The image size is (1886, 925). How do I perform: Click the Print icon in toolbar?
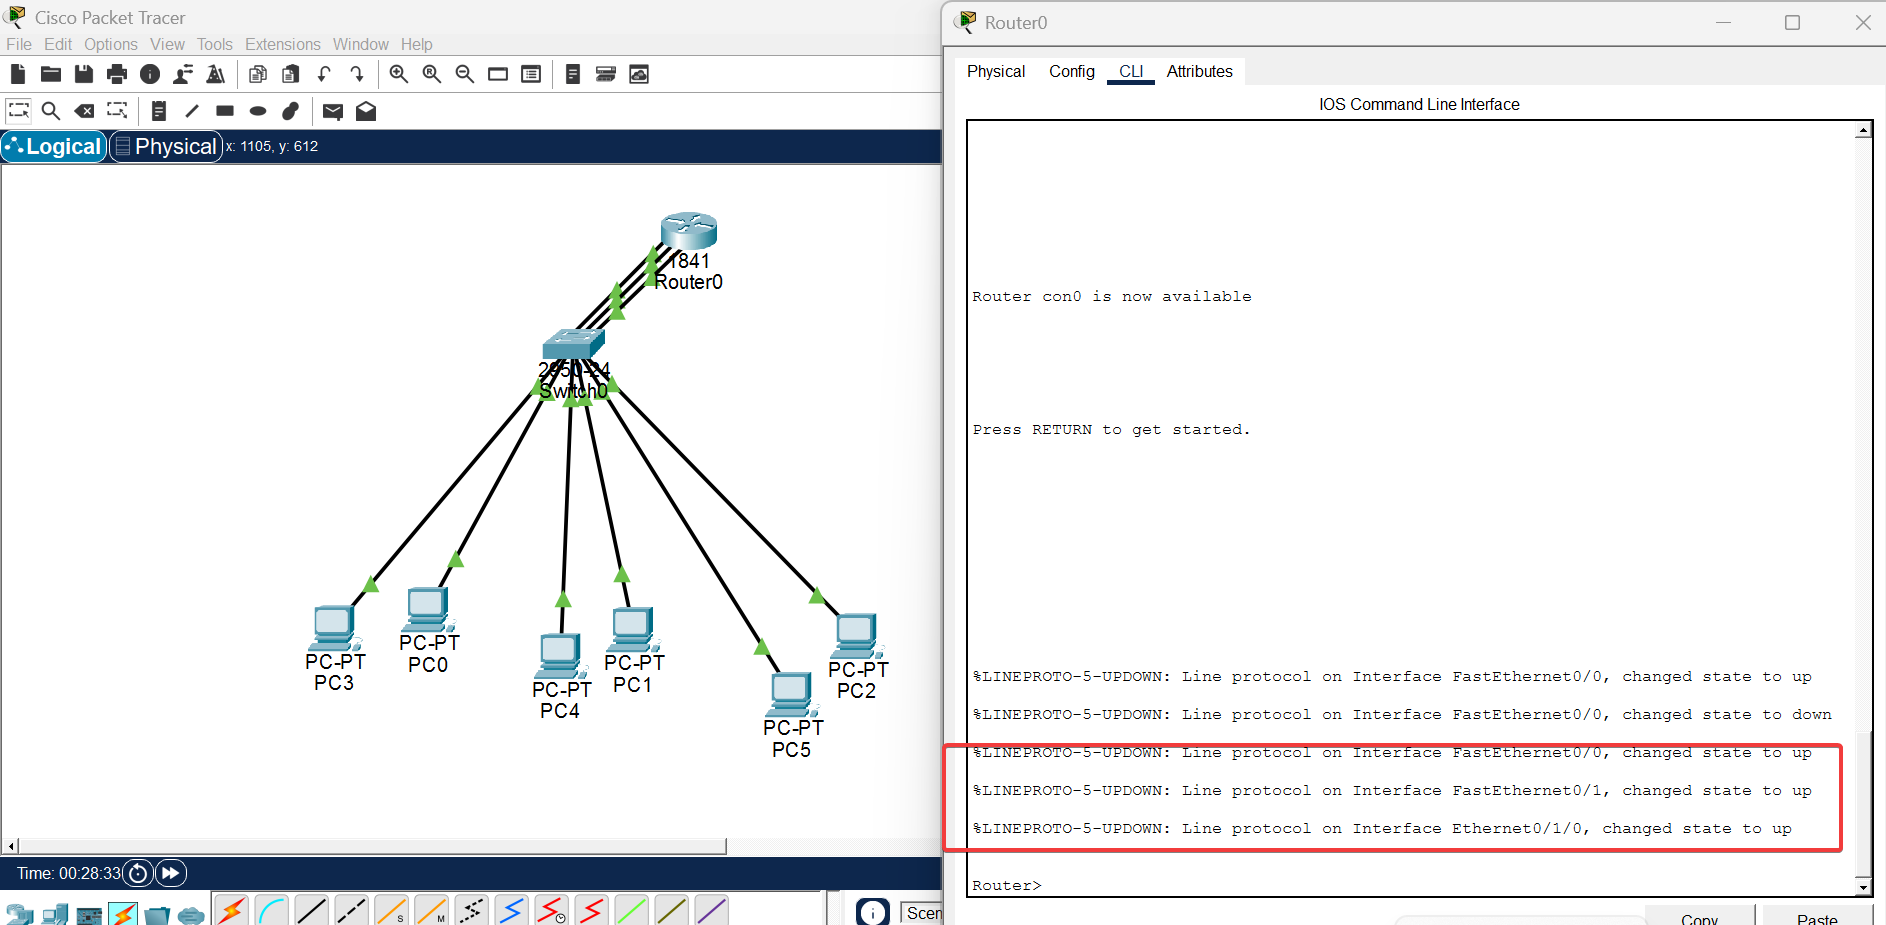(x=117, y=74)
